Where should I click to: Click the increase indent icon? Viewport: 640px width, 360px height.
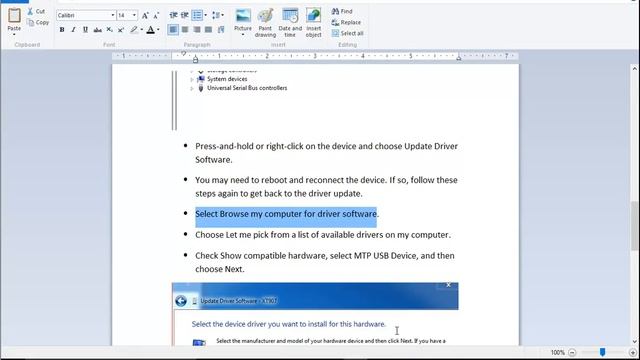point(185,16)
